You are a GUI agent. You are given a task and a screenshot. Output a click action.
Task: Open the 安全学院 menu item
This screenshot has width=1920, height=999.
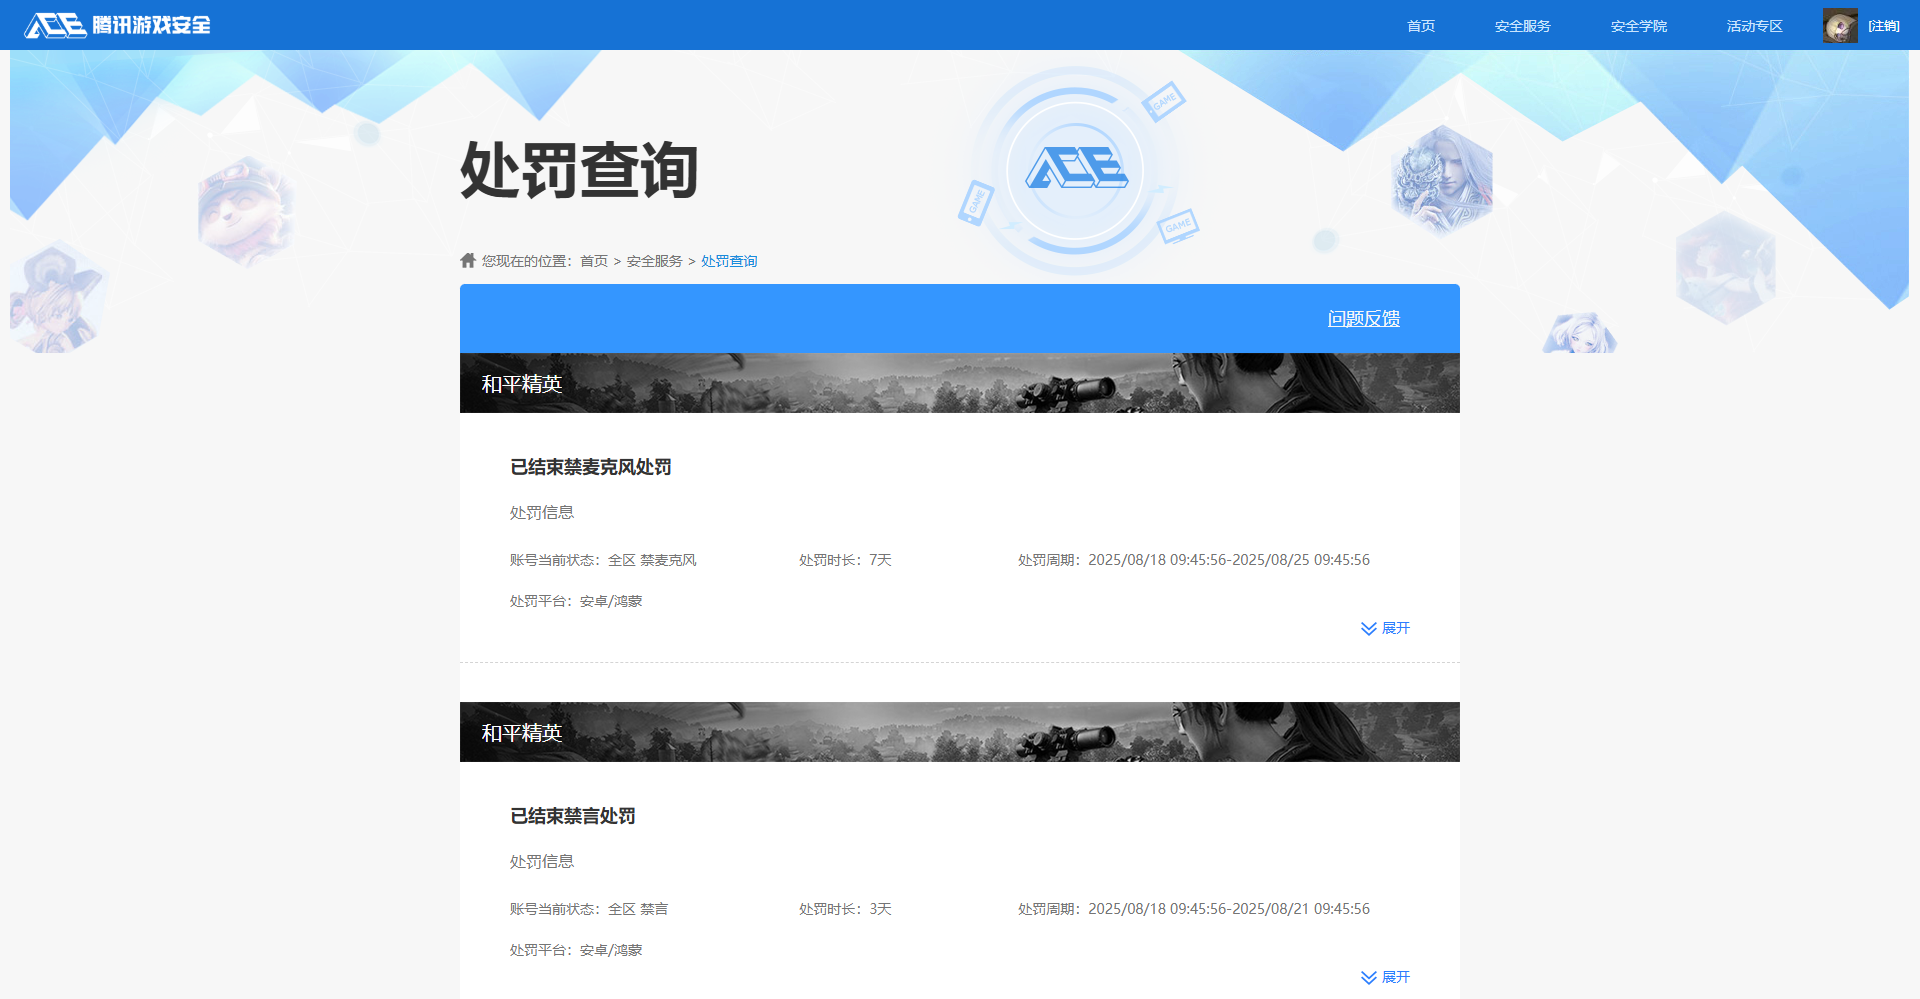click(x=1638, y=25)
